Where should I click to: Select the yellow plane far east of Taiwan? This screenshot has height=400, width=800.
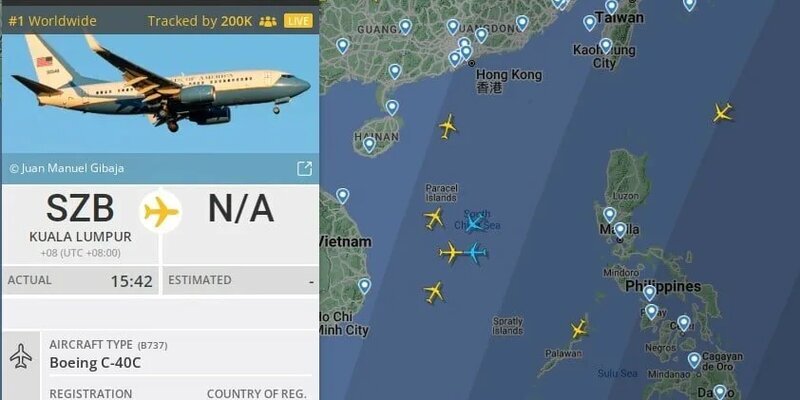(722, 112)
